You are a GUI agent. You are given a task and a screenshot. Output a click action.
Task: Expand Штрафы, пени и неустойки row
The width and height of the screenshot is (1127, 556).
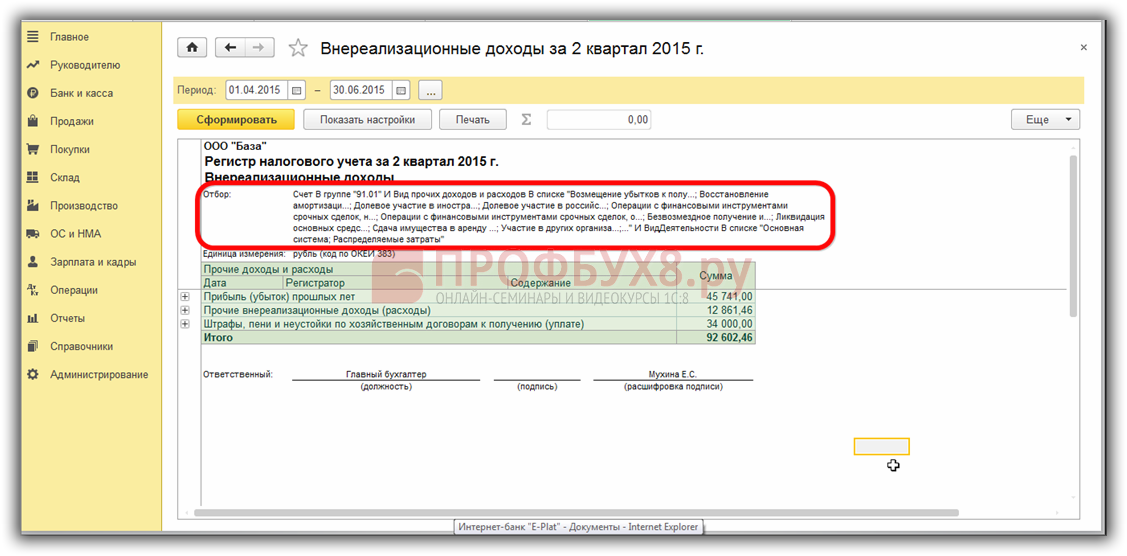pyautogui.click(x=184, y=324)
